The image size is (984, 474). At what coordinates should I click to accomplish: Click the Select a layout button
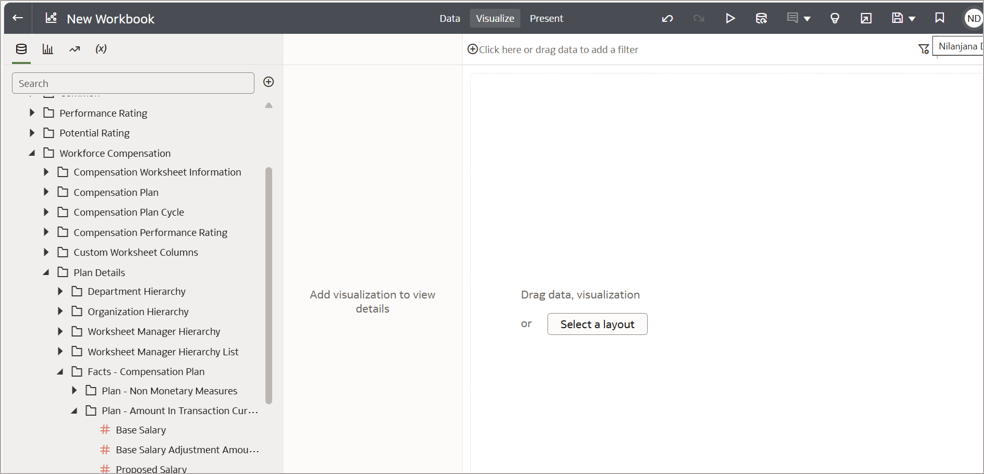tap(597, 324)
